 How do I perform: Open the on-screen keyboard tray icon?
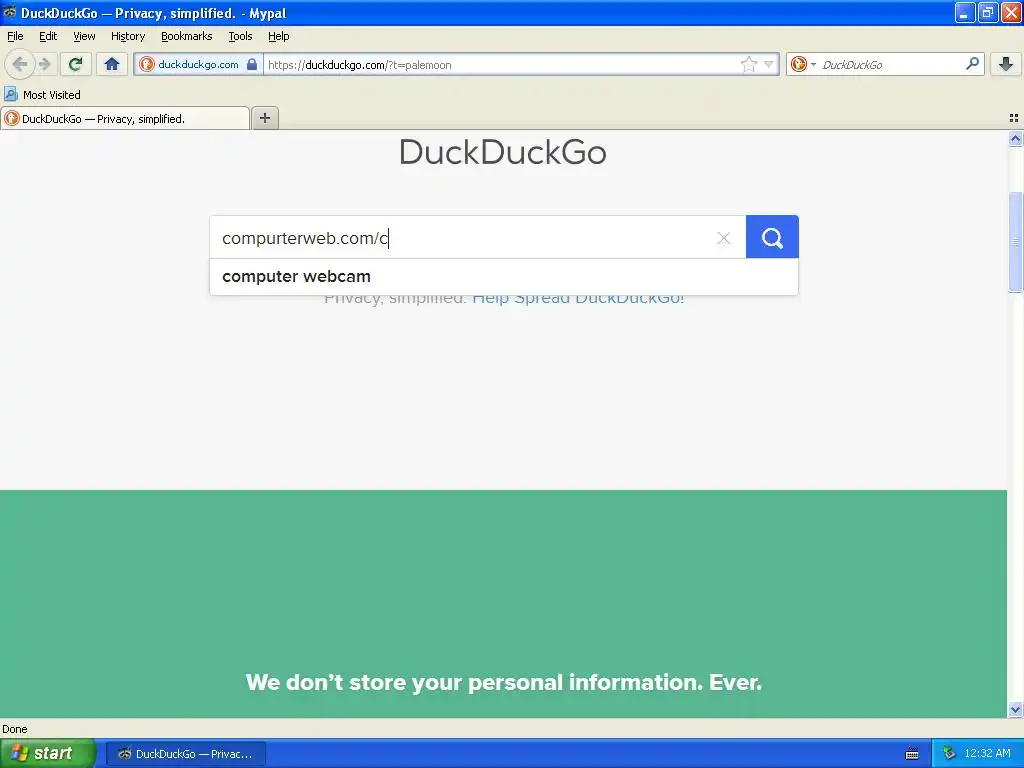[912, 754]
